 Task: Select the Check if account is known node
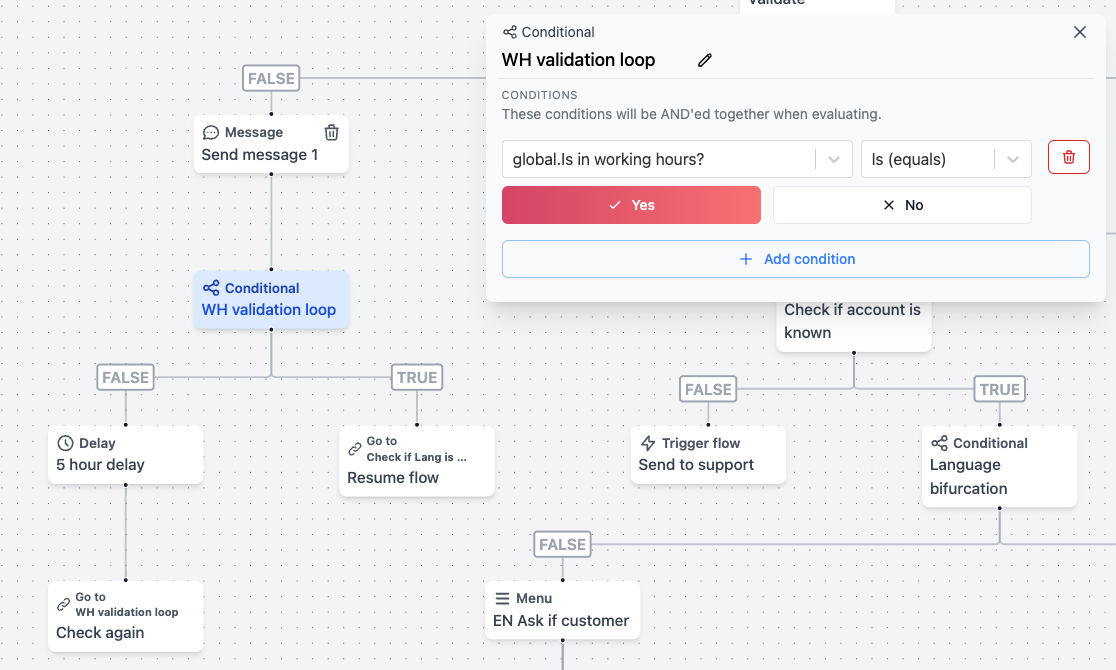853,320
